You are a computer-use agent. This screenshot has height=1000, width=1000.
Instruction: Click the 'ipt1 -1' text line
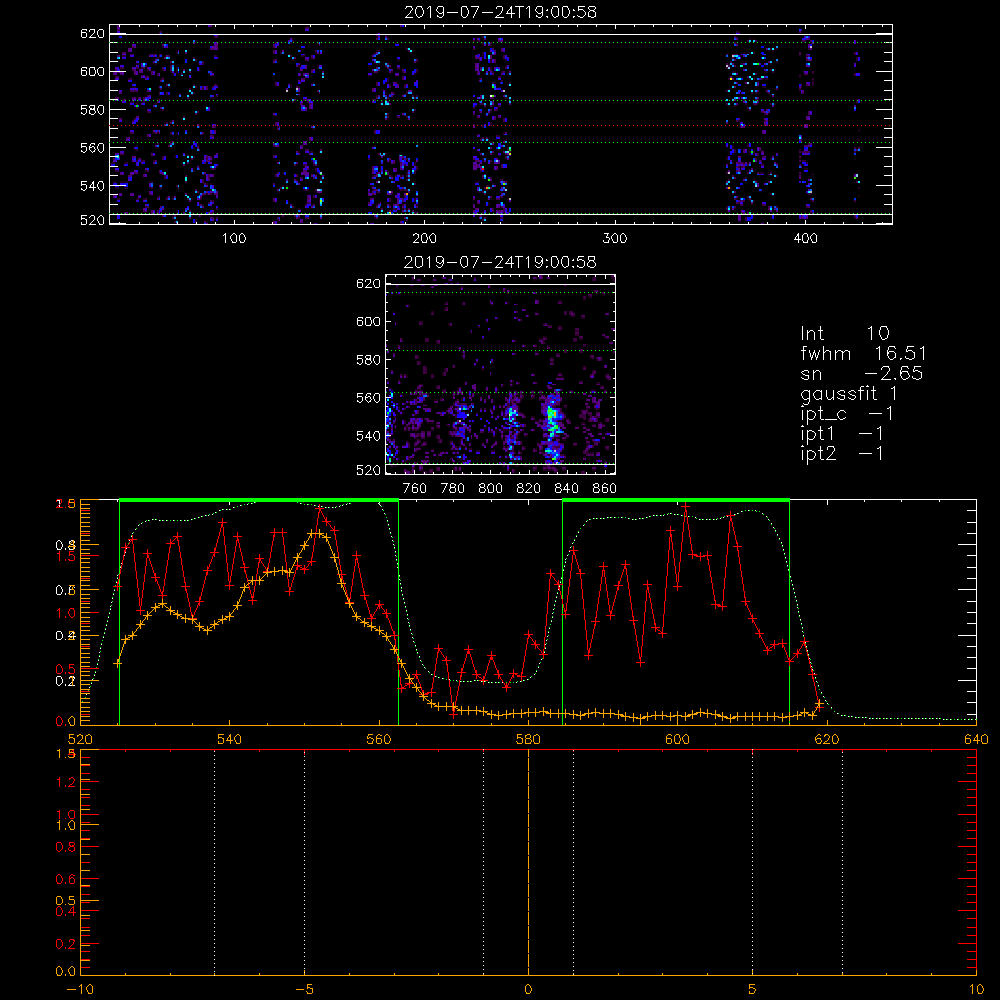[842, 434]
